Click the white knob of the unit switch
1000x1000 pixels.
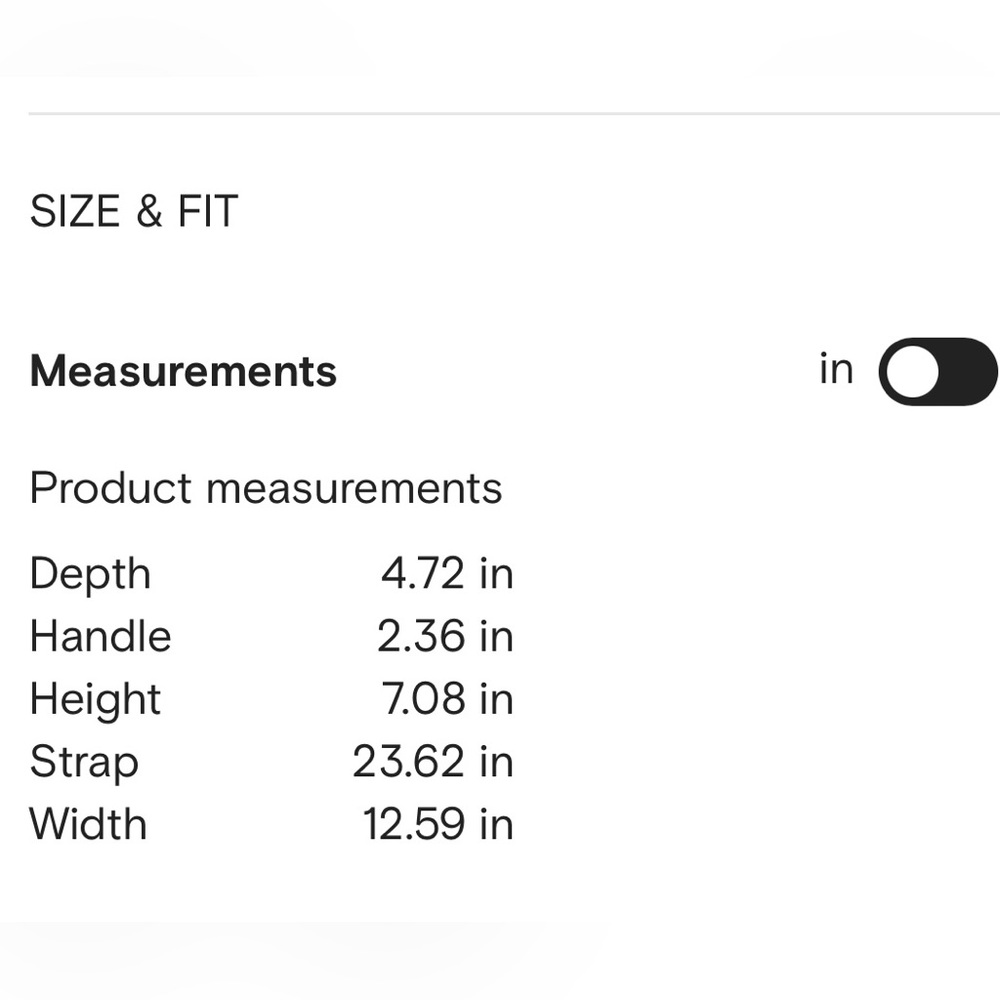(x=913, y=371)
